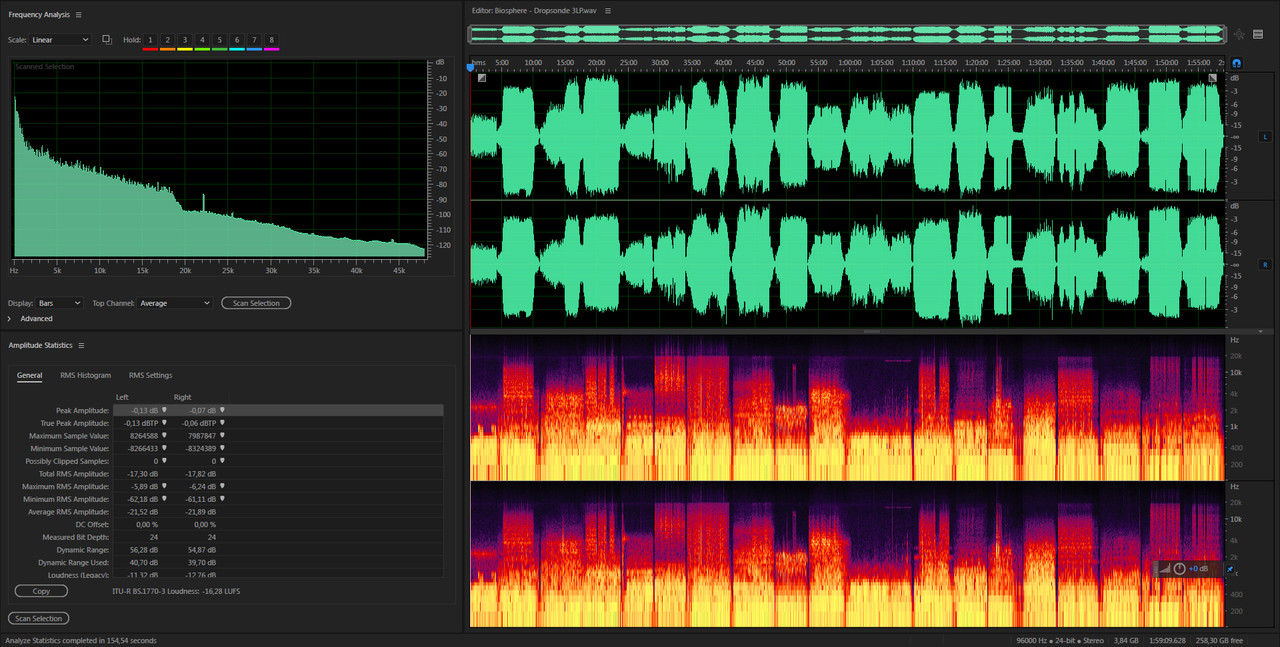Click marker beside left Maximum RMS Amplitude
Viewport: 1280px width, 647px height.
click(164, 486)
